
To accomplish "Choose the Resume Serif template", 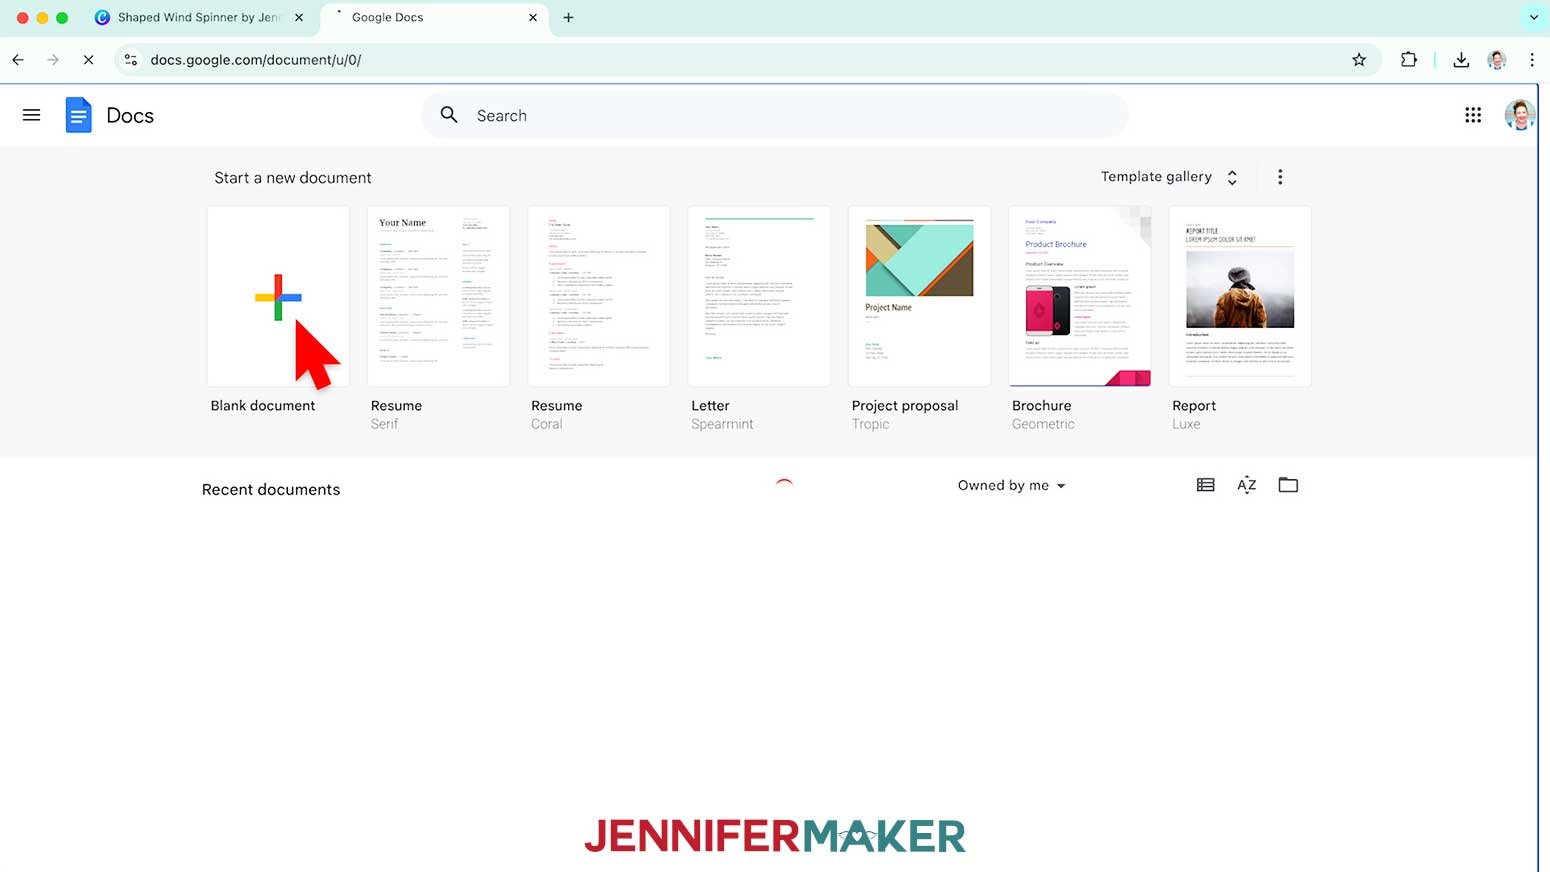I will point(438,296).
